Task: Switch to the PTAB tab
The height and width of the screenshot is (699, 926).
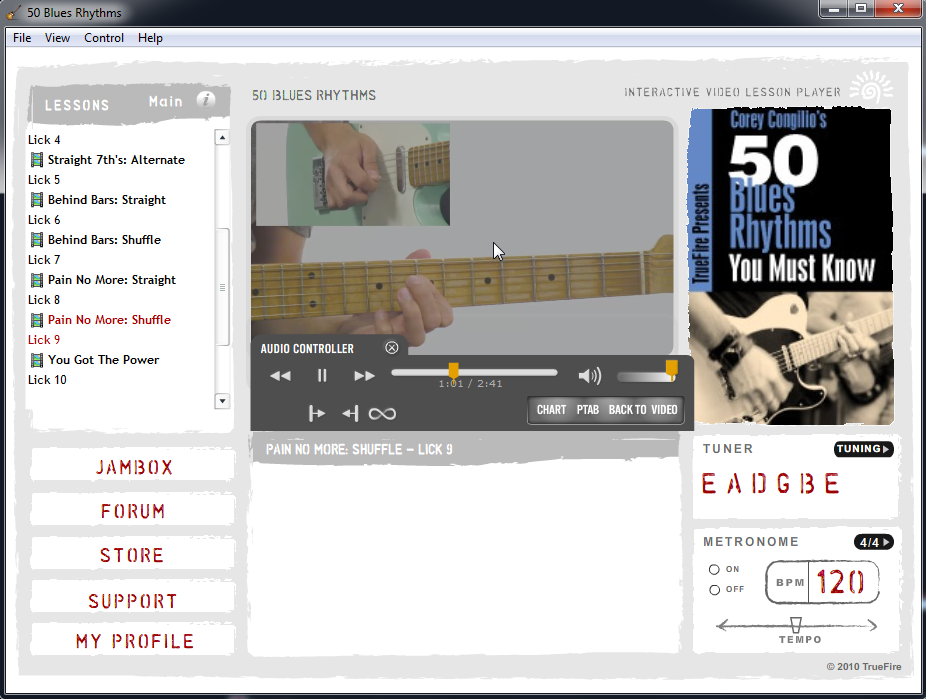Action: click(588, 410)
